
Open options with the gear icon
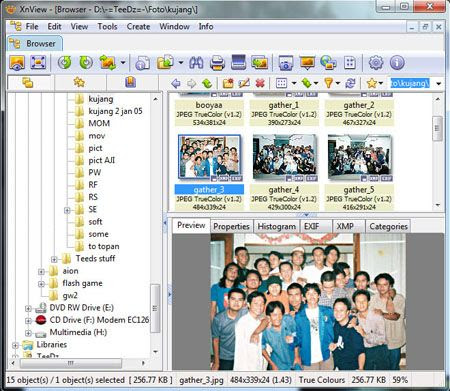[x=376, y=62]
